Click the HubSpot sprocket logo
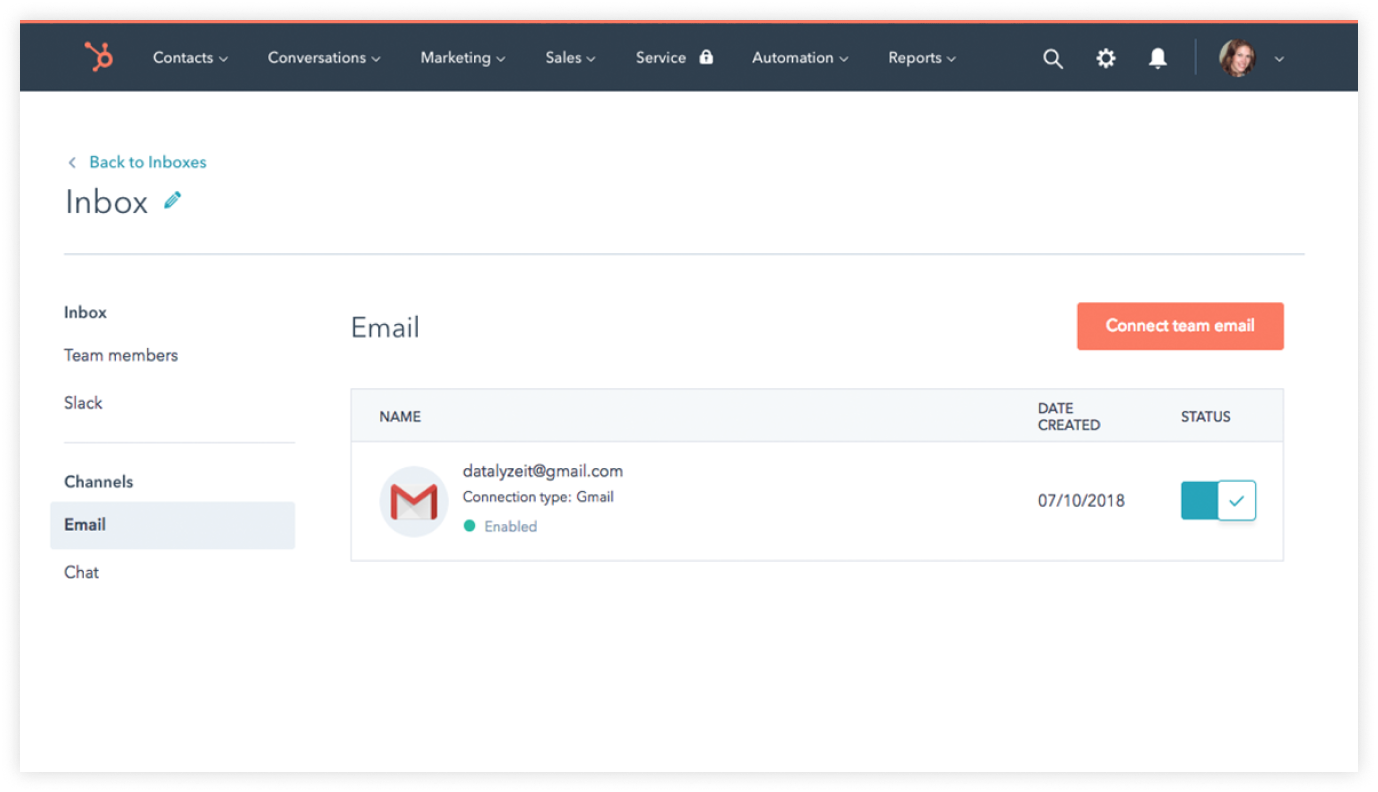 pyautogui.click(x=98, y=58)
